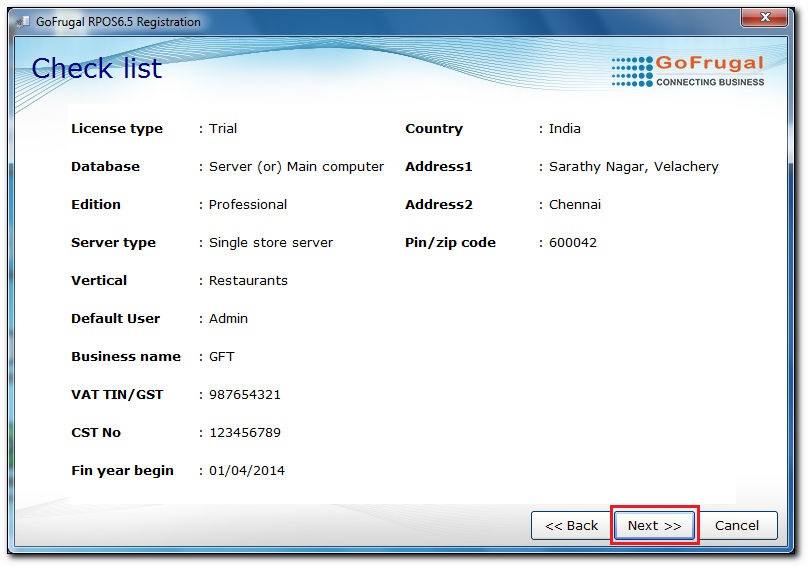808x567 pixels.
Task: Click 'GoFrugal RPOS6.5 Registration' title text
Action: [118, 22]
